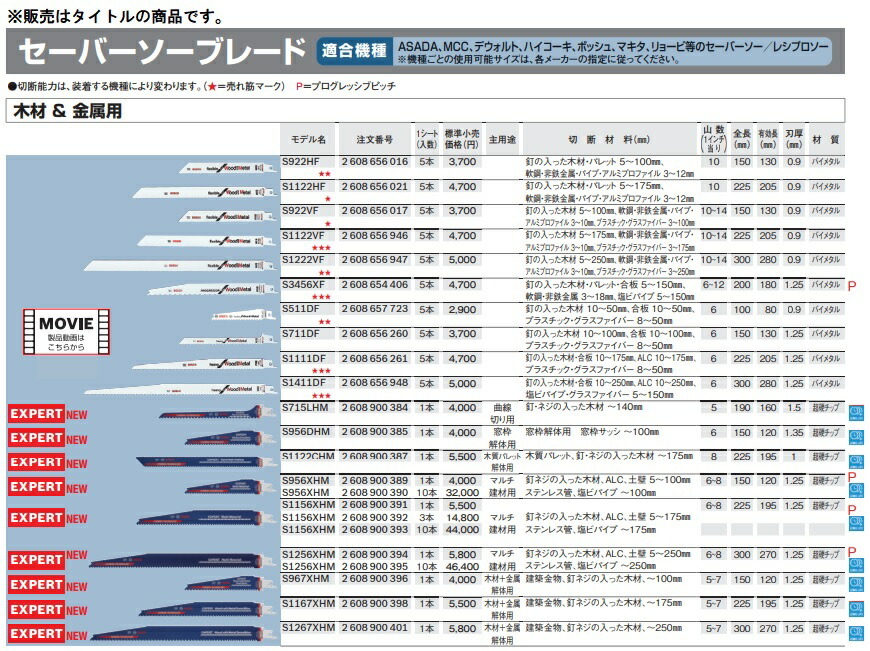Click the blue icon at S956DHM row end
Image resolution: width=870 pixels, height=651 pixels.
click(856, 438)
